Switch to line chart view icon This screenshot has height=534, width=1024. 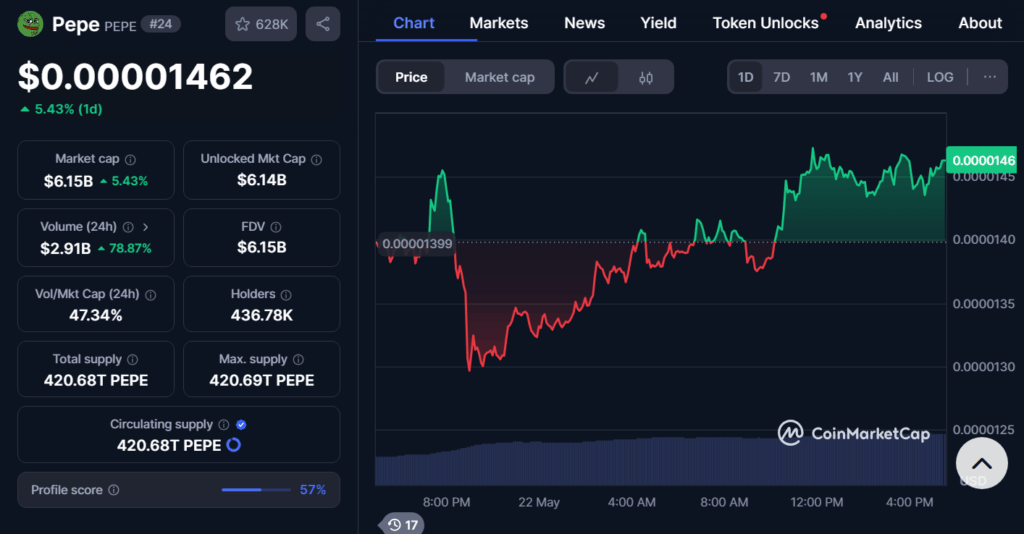coord(592,78)
